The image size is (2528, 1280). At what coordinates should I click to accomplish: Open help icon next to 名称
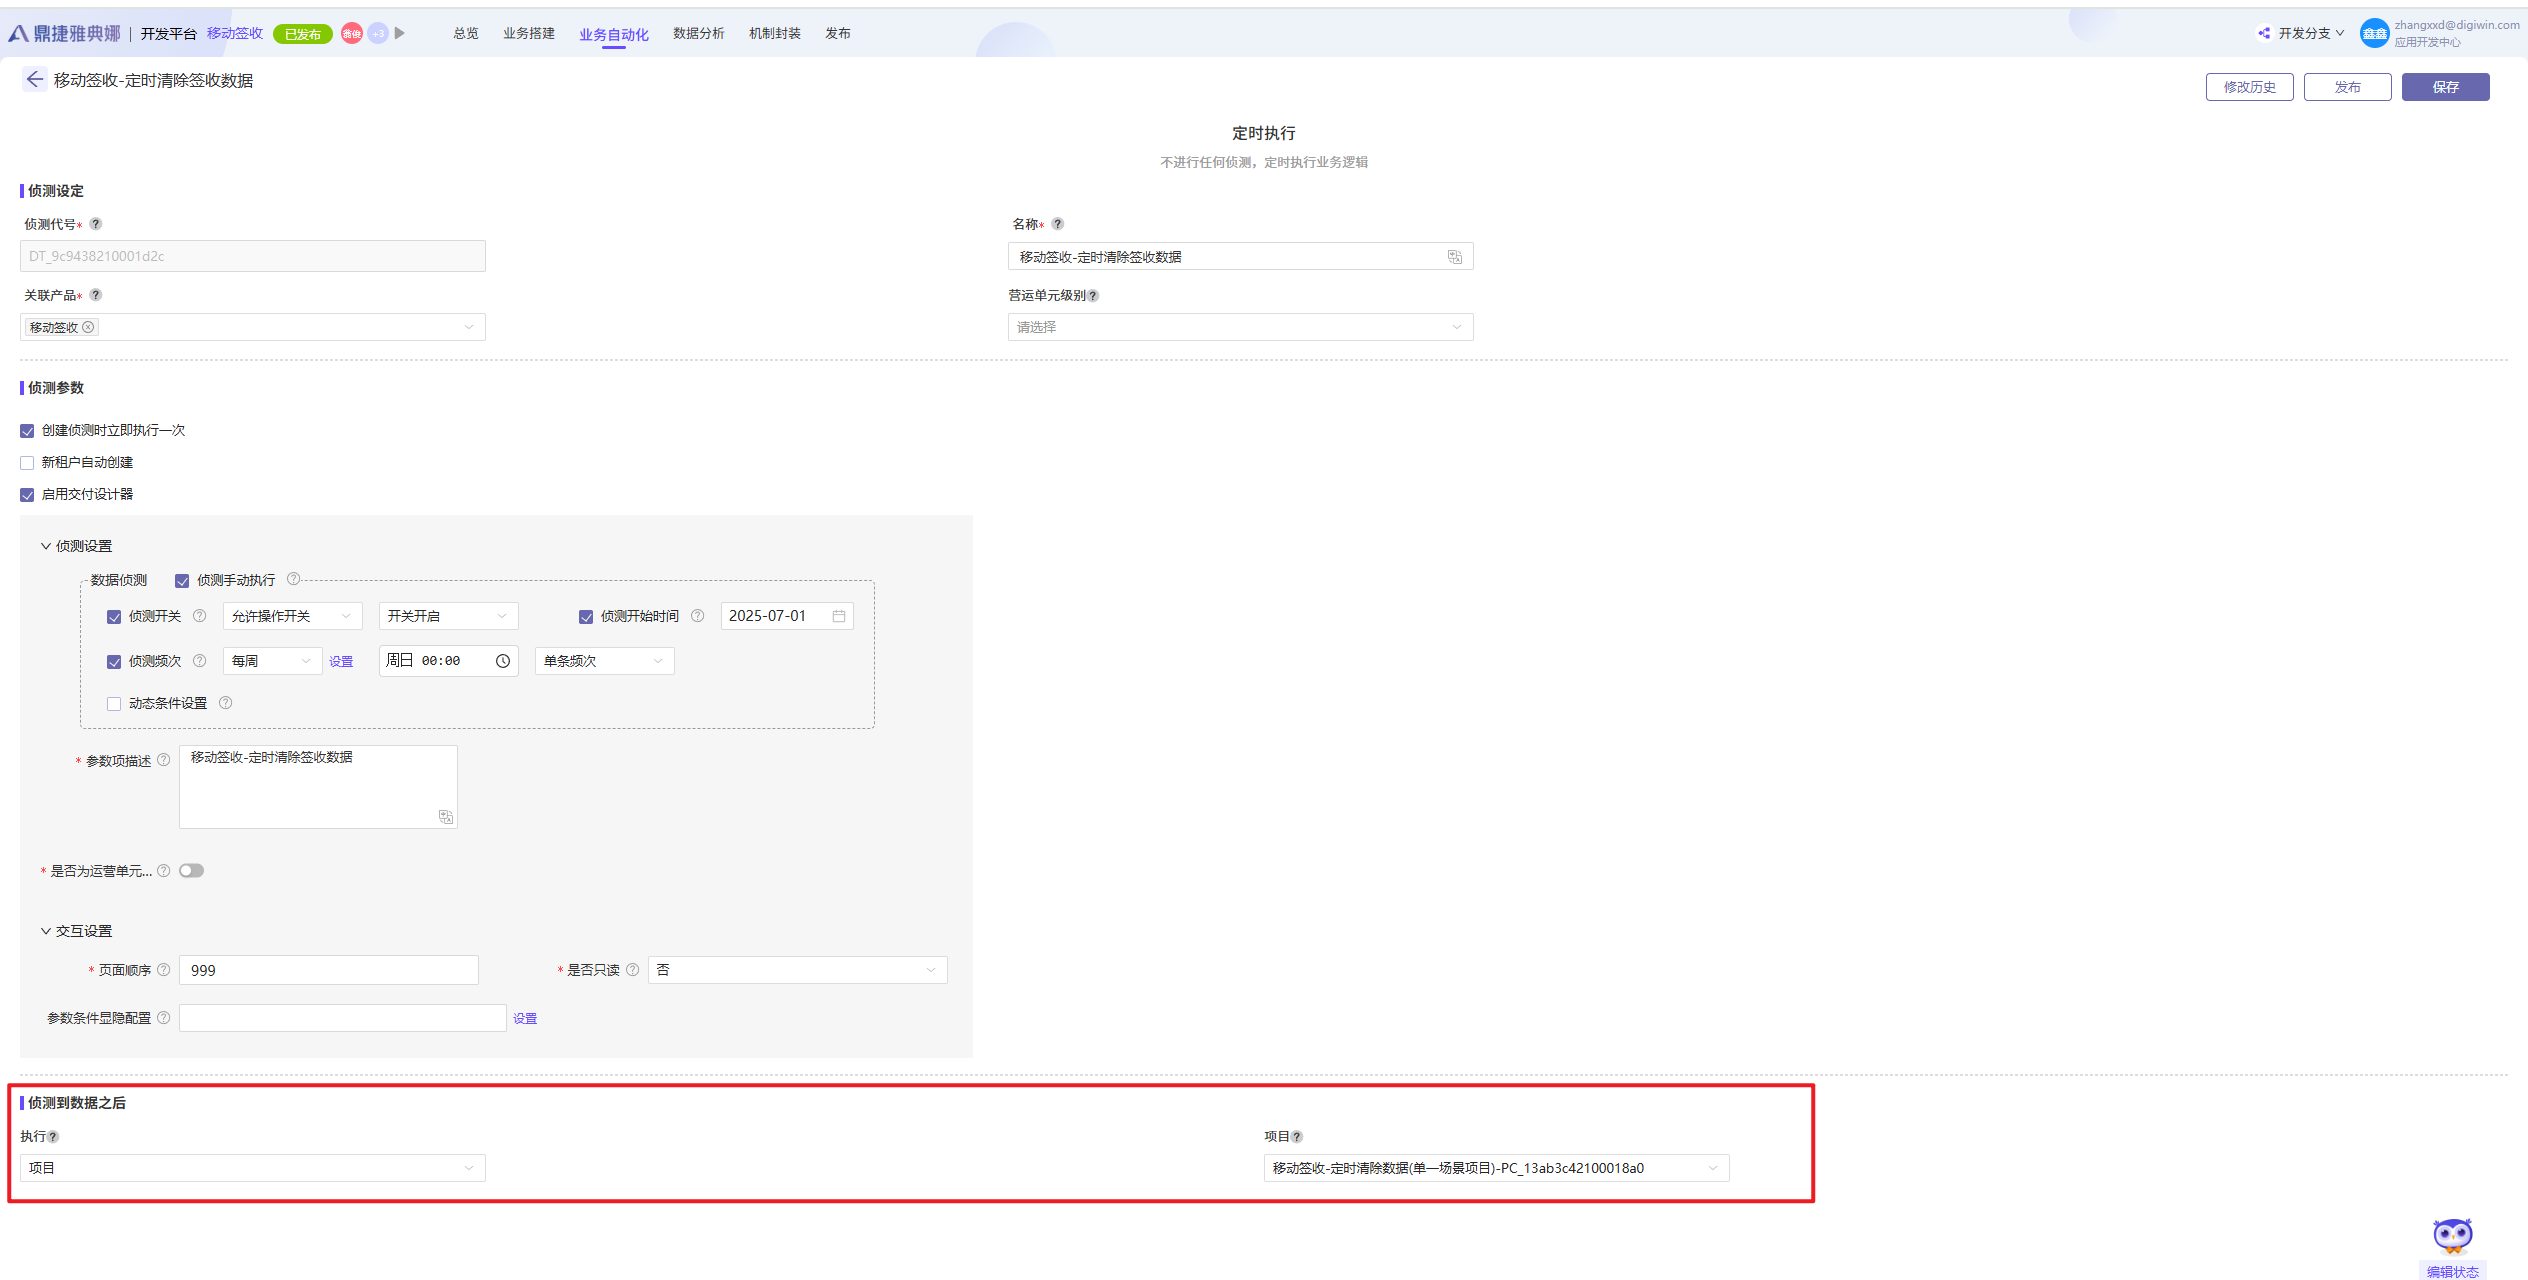point(1058,224)
